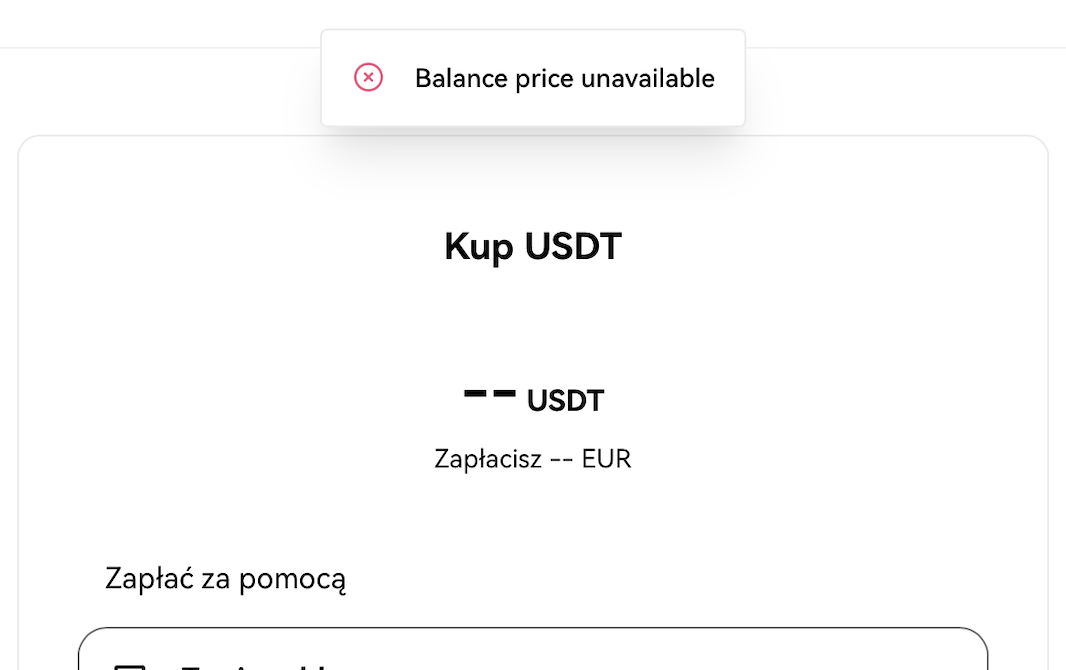Click empty area inside the purchase card
Image resolution: width=1066 pixels, height=670 pixels.
click(x=816, y=340)
